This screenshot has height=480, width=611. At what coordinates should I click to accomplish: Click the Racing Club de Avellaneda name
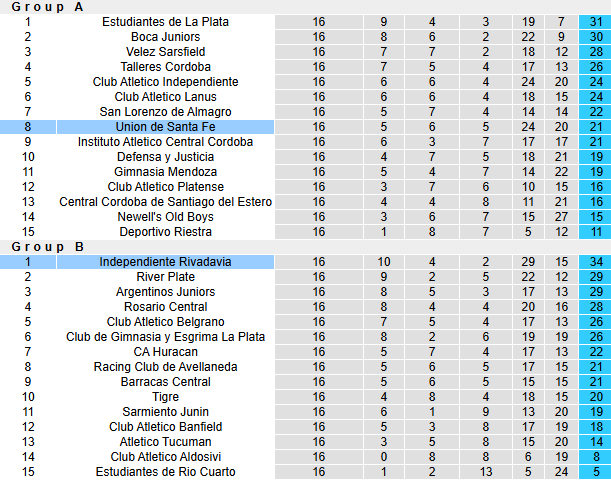(165, 367)
